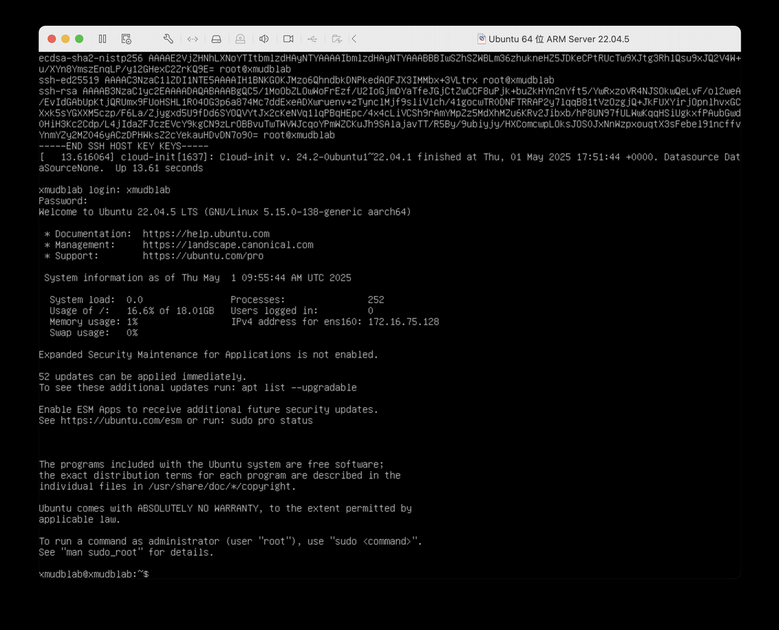The image size is (779, 630).
Task: Click '52 updates can be applied immediately'
Action: point(143,376)
